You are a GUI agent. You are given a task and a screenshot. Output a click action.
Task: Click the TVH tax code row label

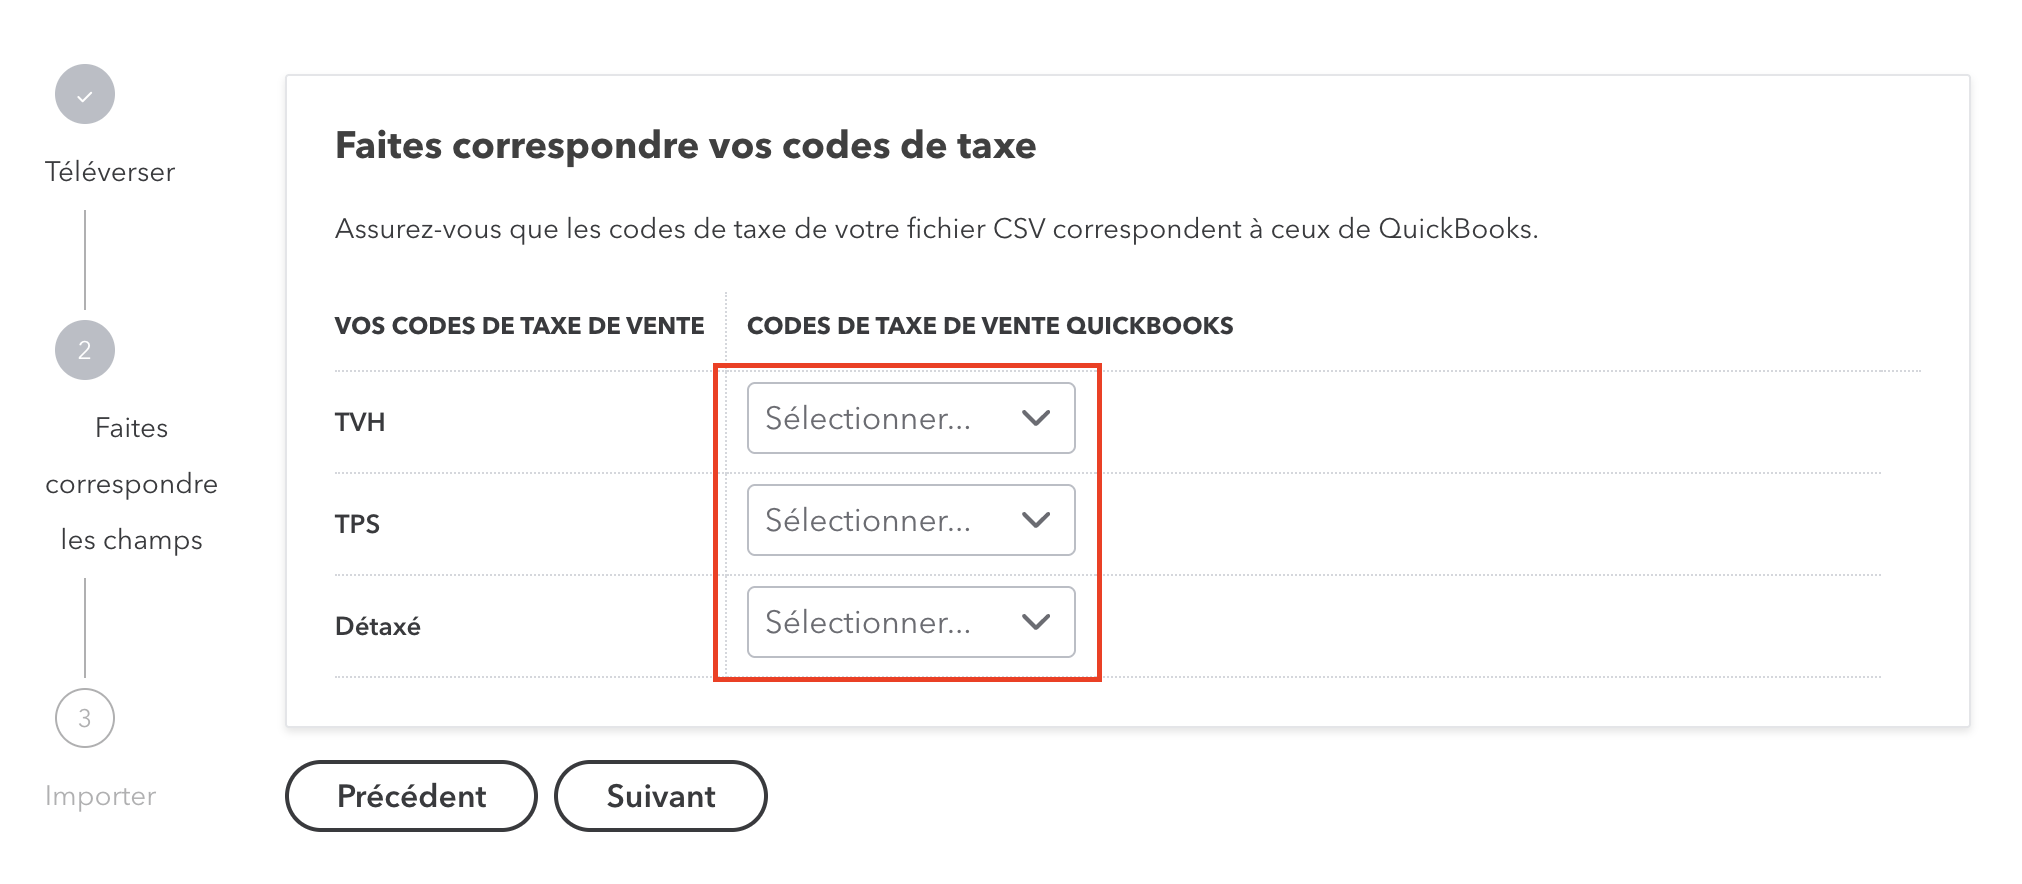(359, 421)
